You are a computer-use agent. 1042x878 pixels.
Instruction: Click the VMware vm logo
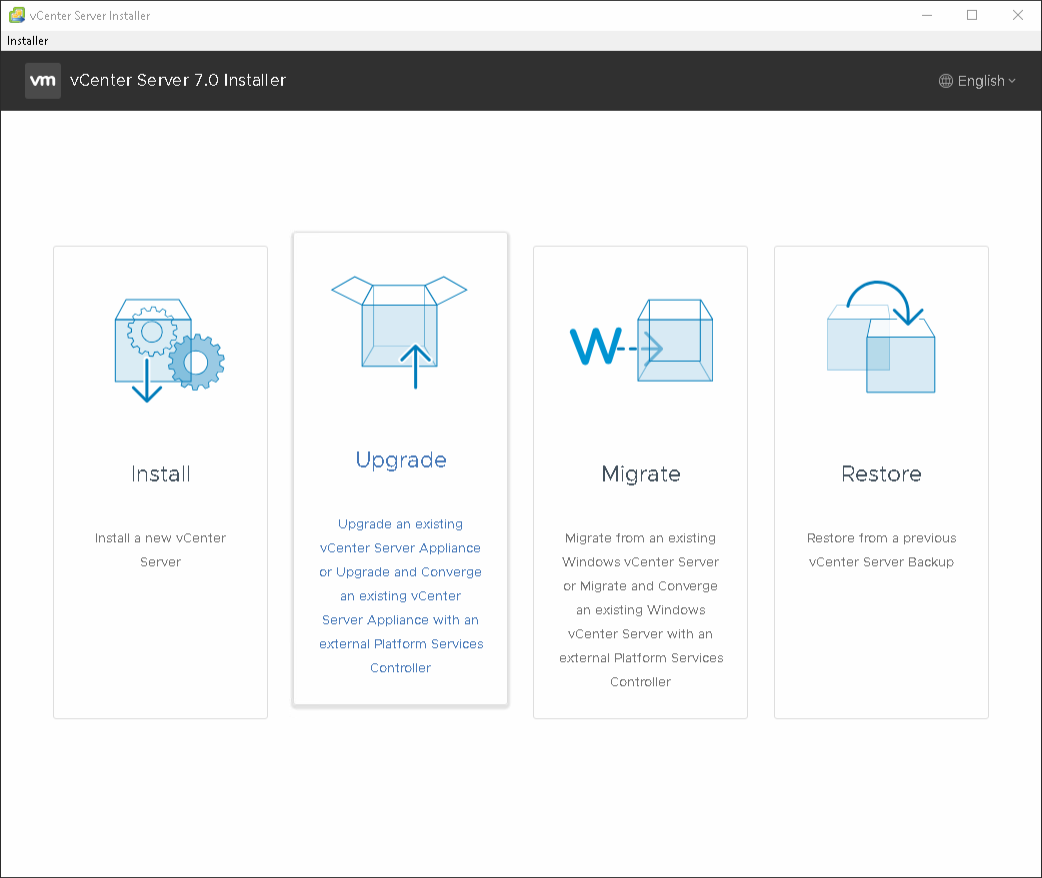click(x=43, y=81)
